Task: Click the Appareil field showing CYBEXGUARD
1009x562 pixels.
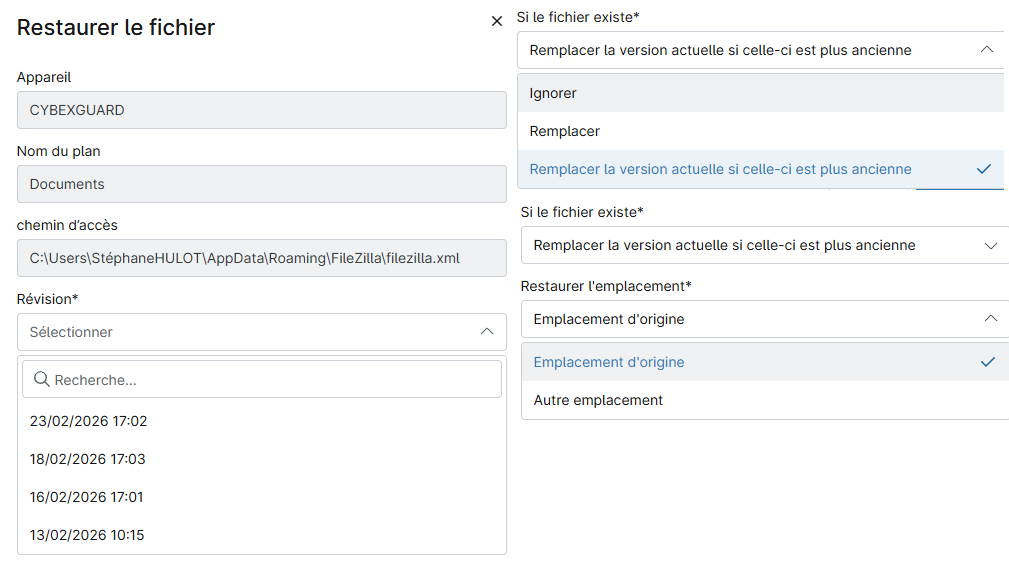Action: (x=261, y=110)
